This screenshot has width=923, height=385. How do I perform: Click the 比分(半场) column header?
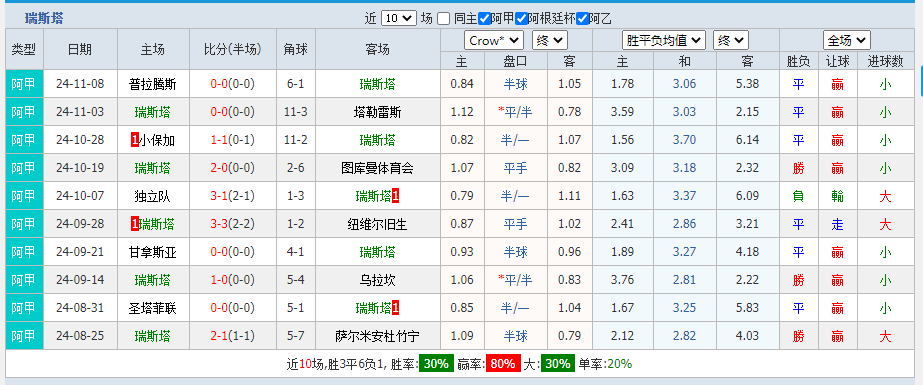pos(233,49)
